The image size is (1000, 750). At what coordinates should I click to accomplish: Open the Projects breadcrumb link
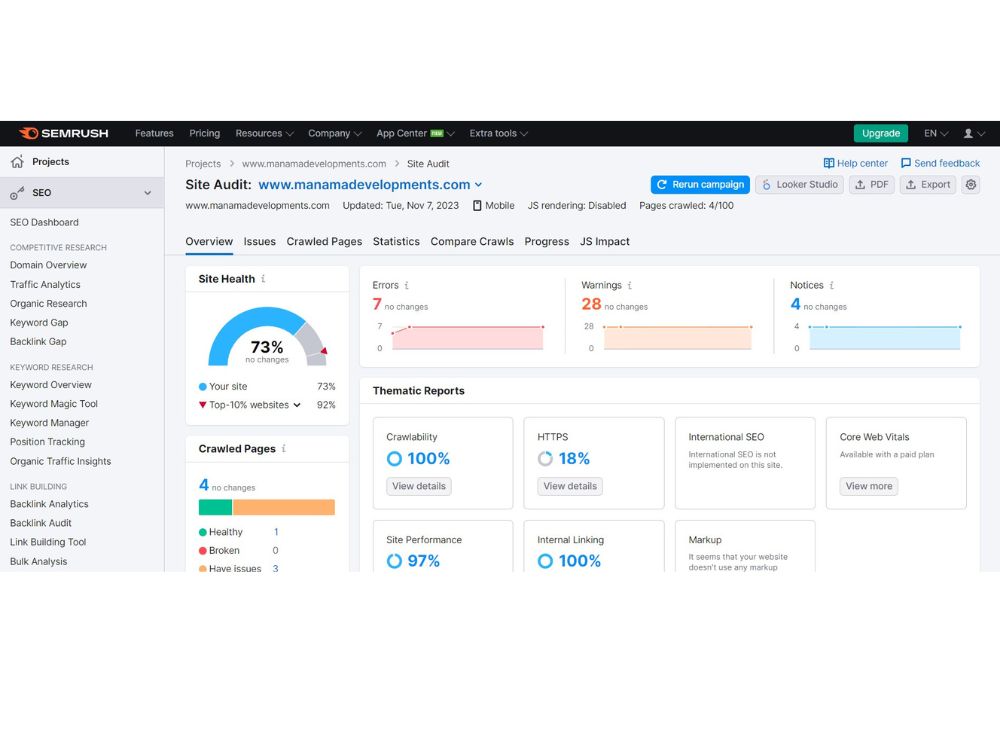(203, 164)
